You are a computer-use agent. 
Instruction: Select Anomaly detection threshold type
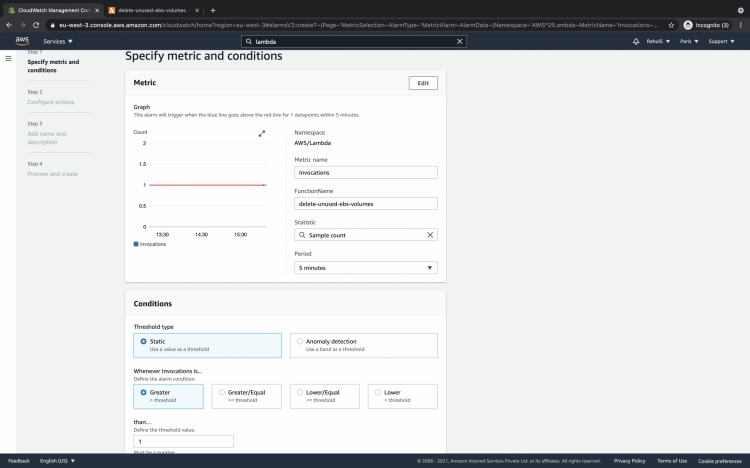[x=299, y=341]
